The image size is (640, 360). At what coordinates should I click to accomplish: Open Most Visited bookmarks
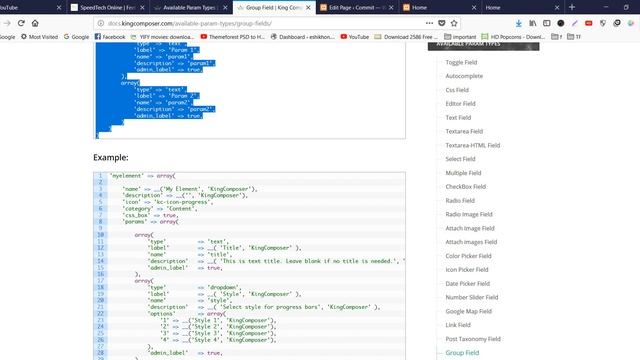click(x=39, y=37)
